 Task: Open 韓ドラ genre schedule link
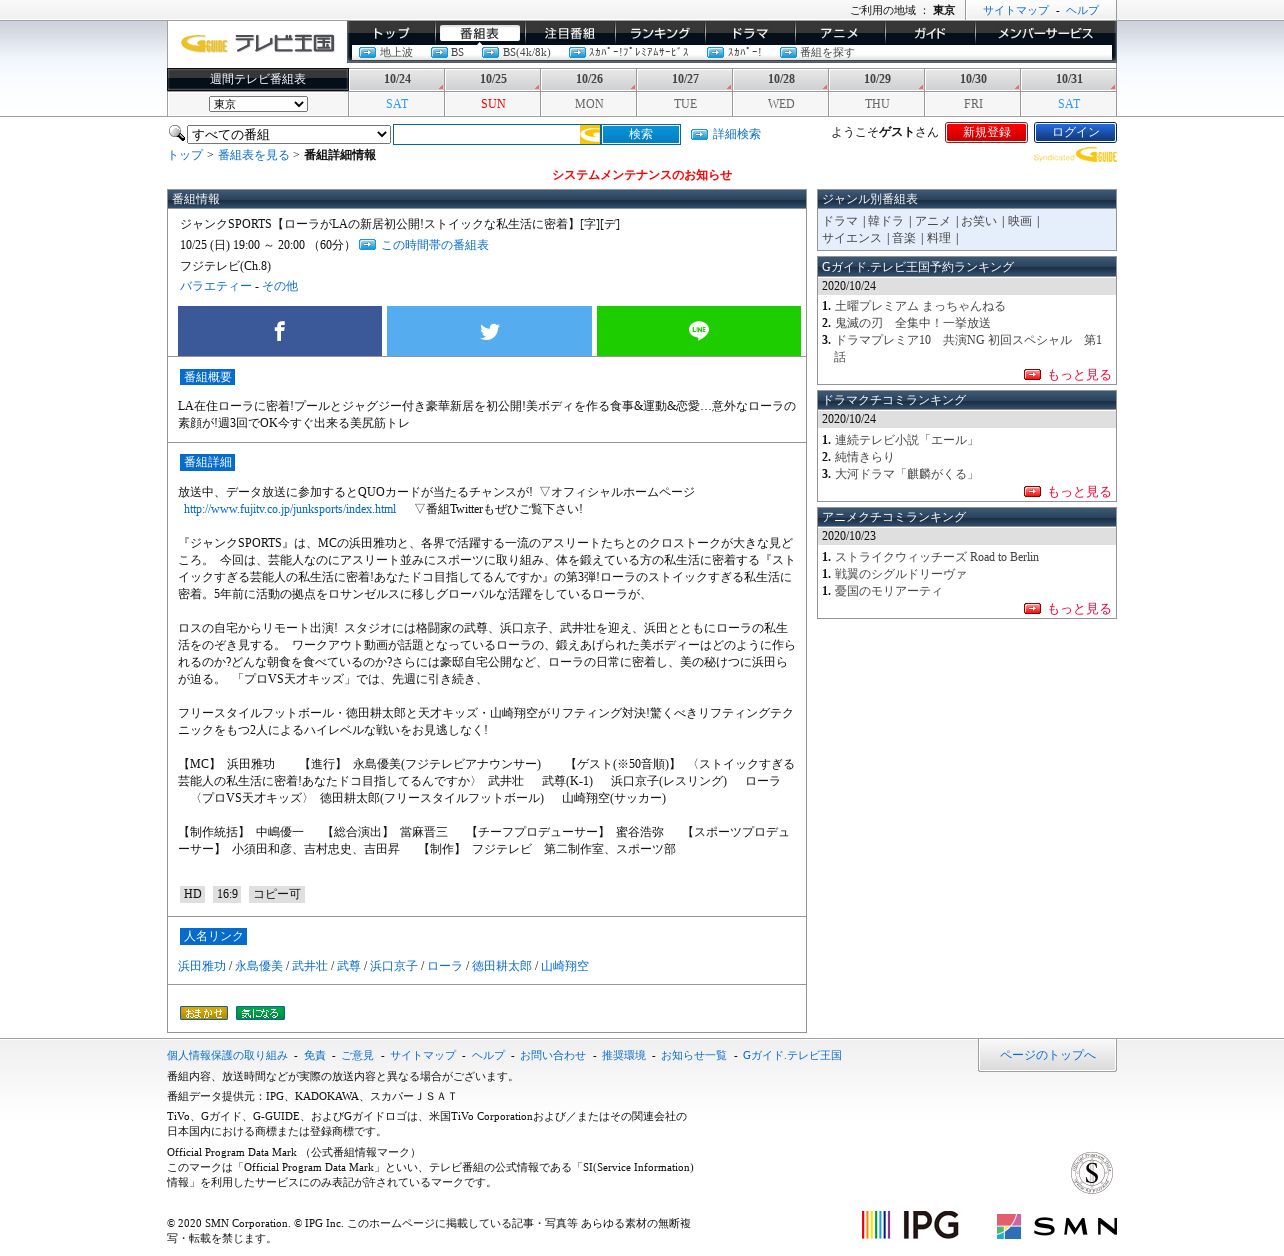(x=885, y=221)
